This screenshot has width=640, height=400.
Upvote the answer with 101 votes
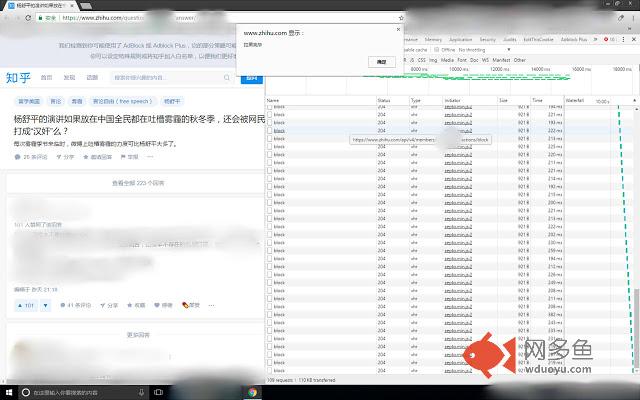(26, 305)
